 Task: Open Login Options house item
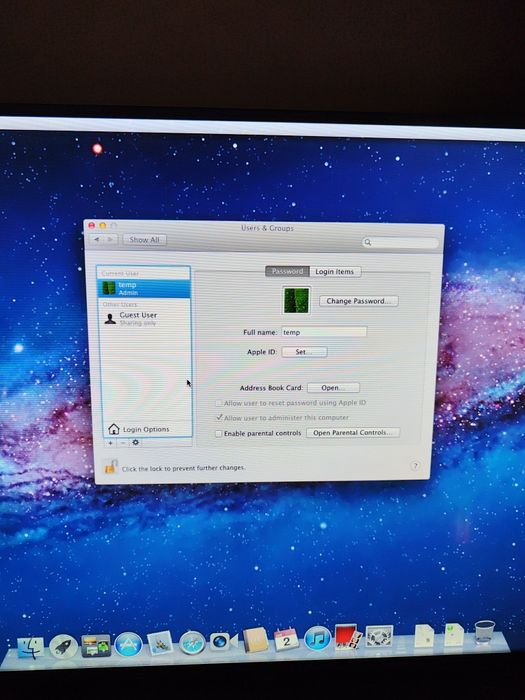[x=145, y=429]
